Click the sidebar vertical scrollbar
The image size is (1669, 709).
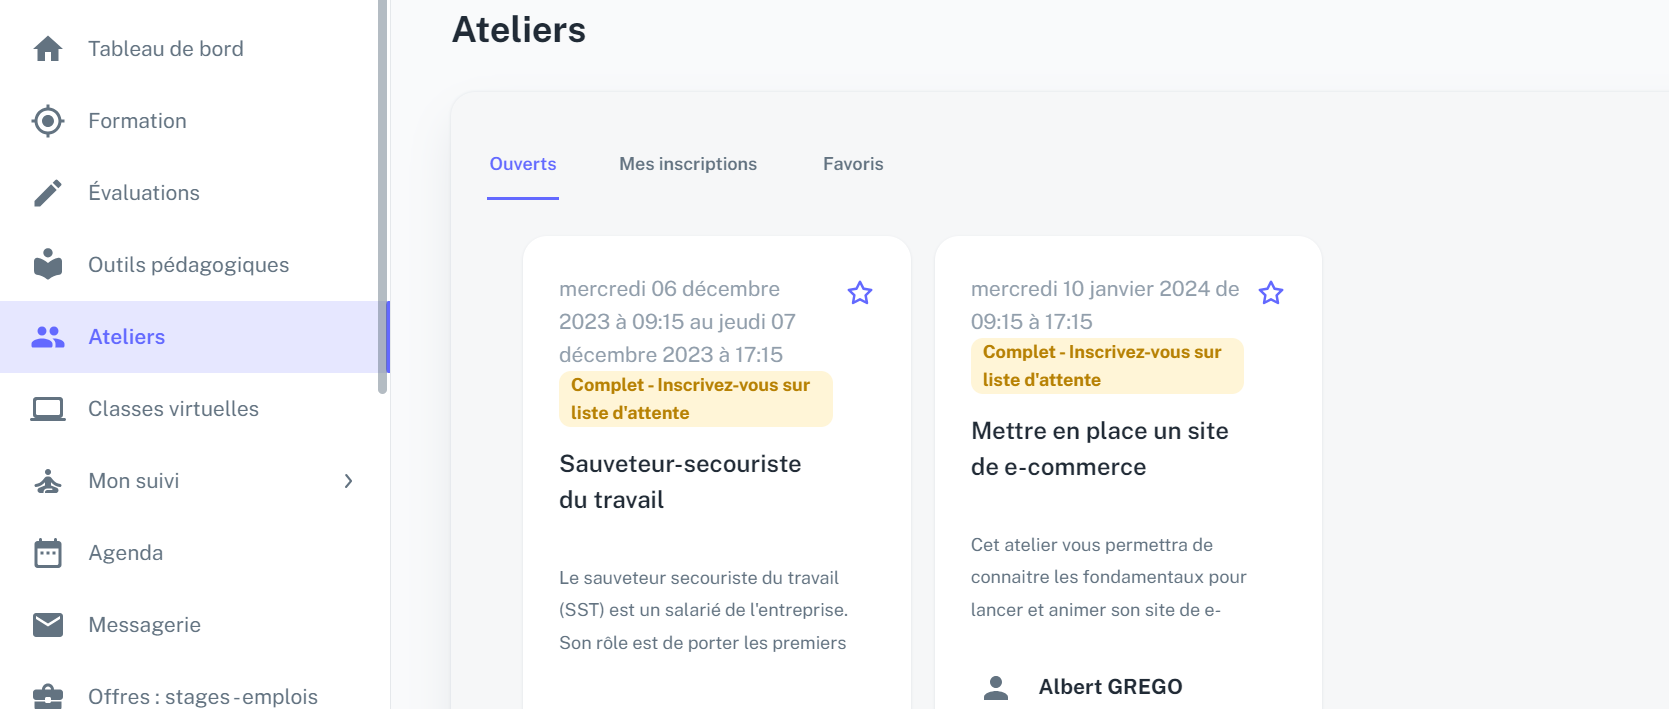coord(382,200)
